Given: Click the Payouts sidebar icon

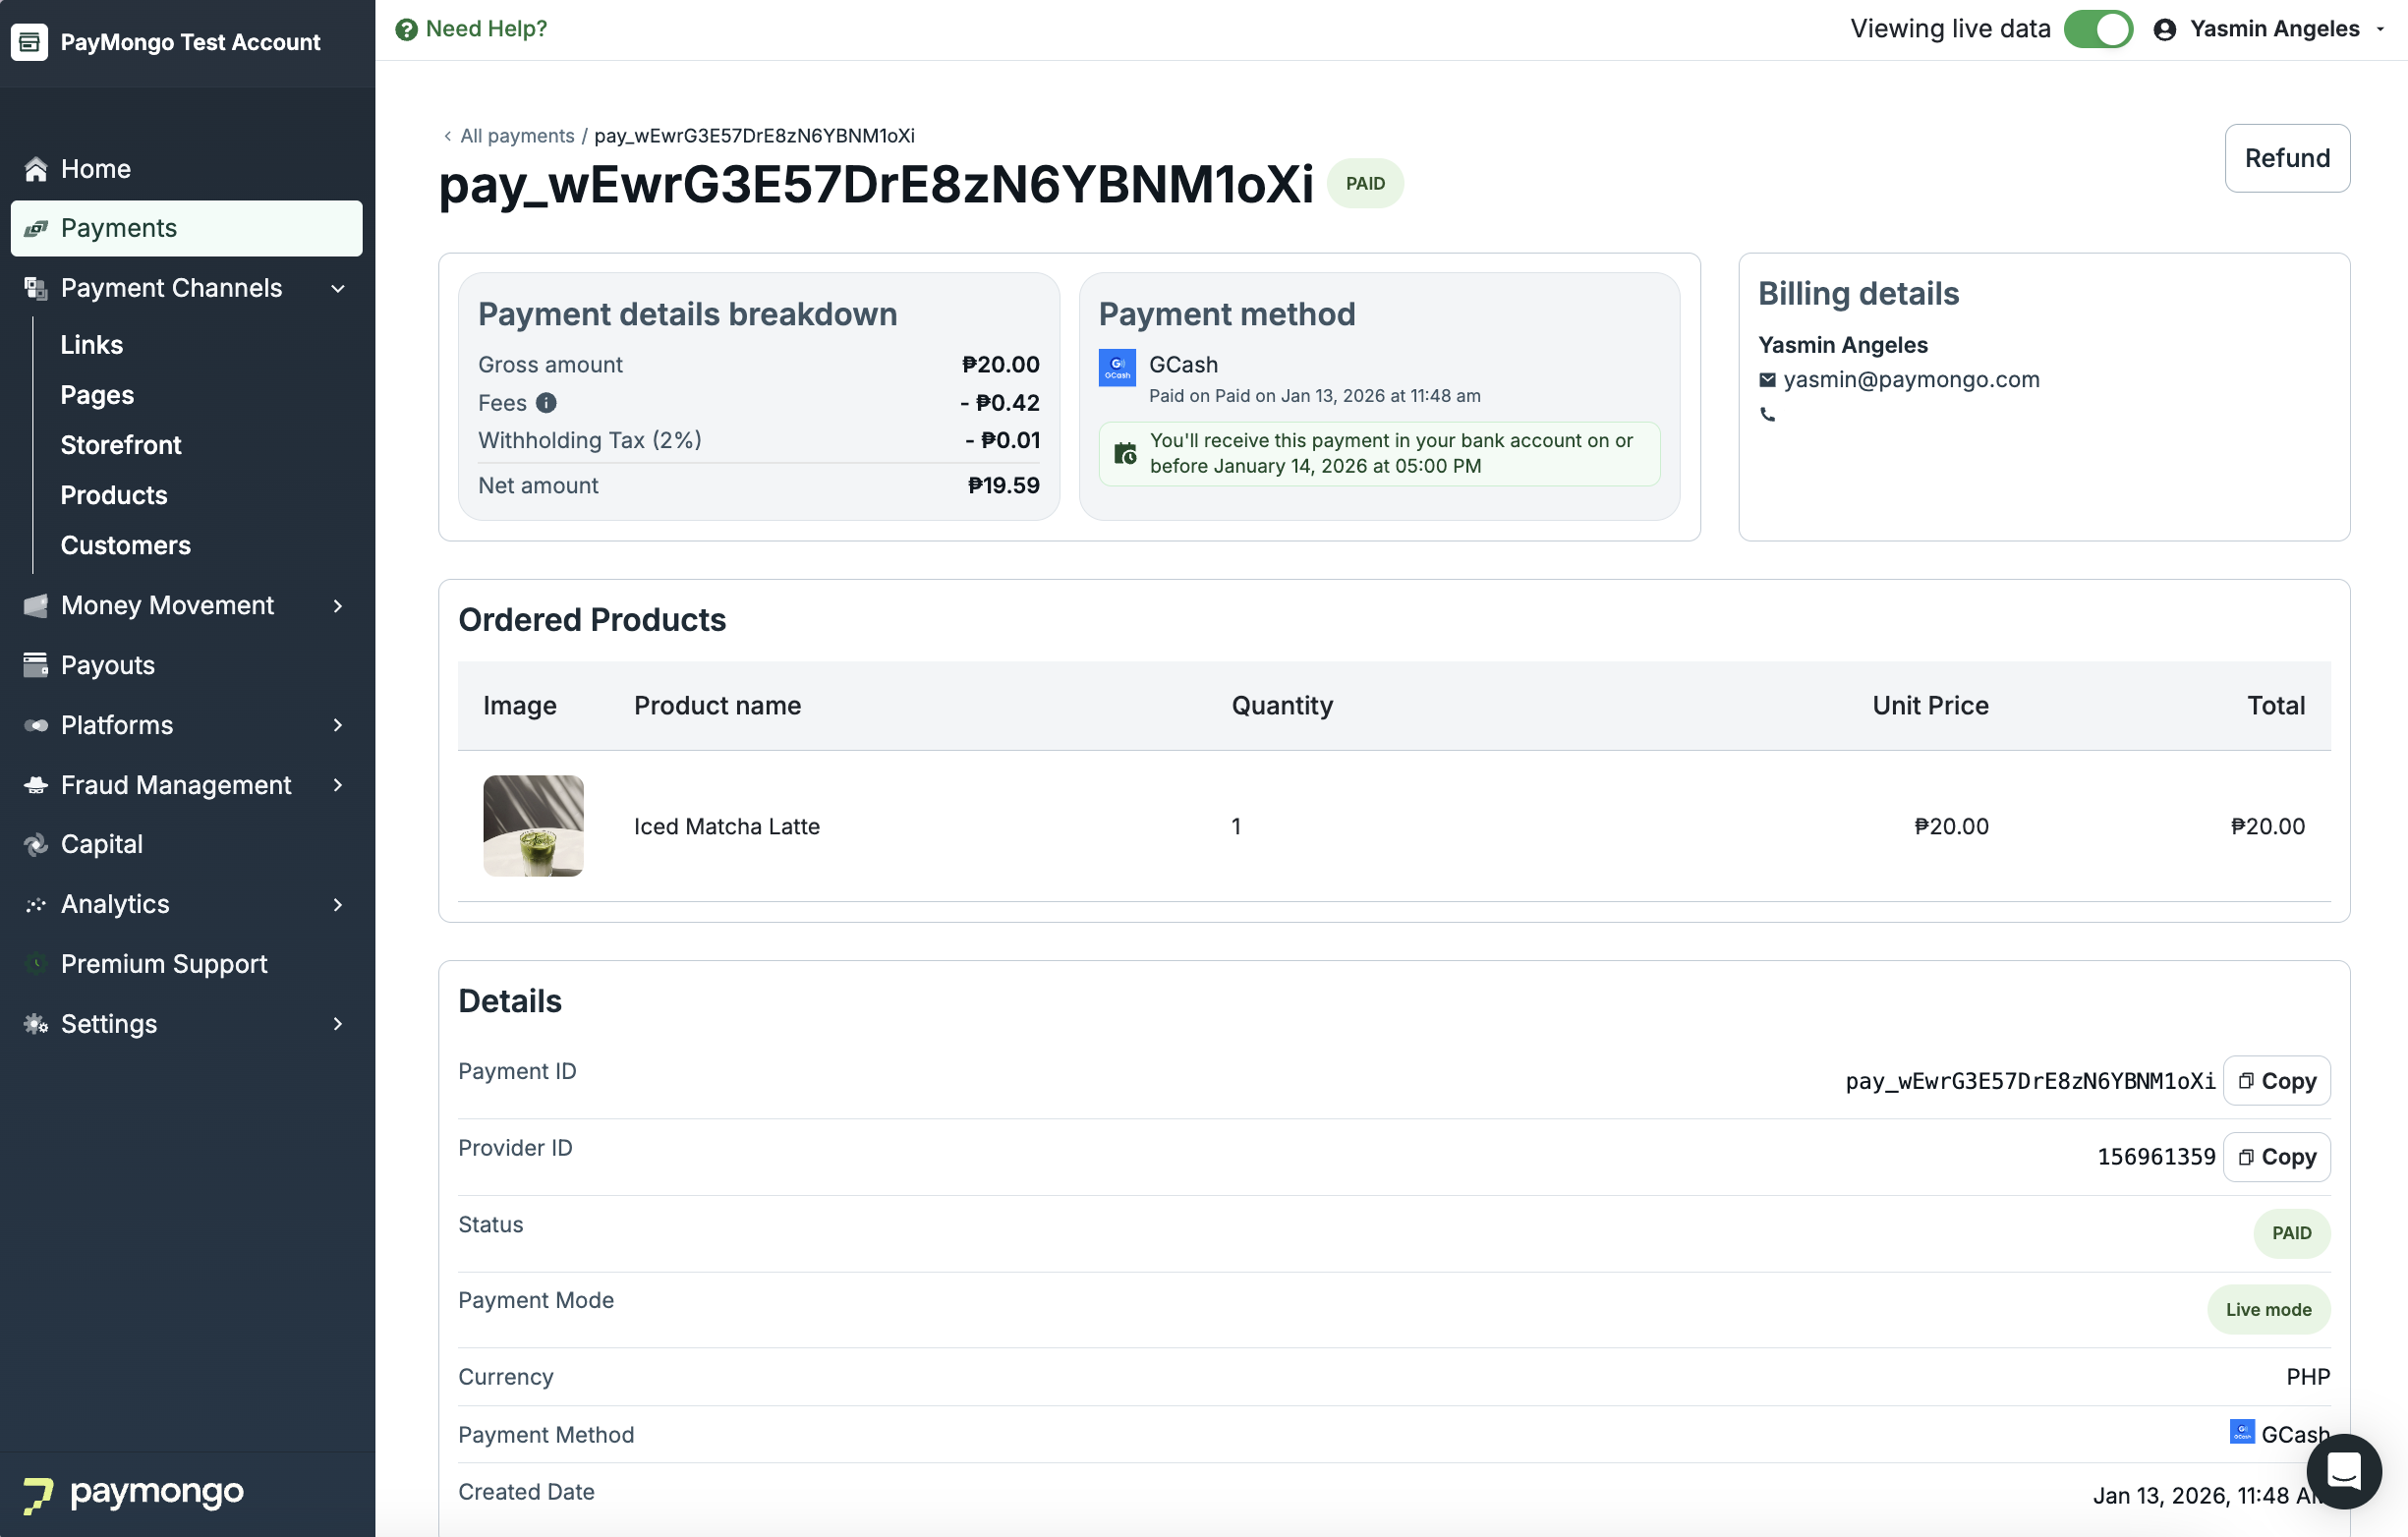Looking at the screenshot, I should tap(36, 665).
